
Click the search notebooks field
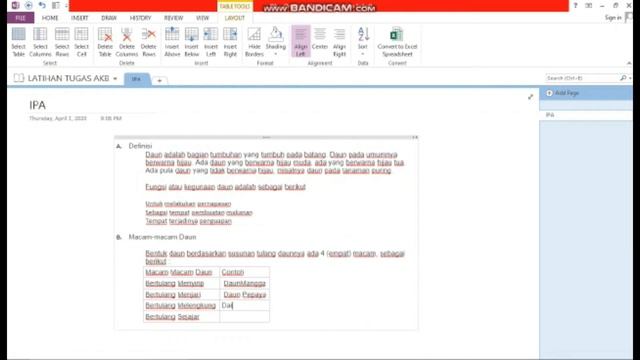(582, 78)
